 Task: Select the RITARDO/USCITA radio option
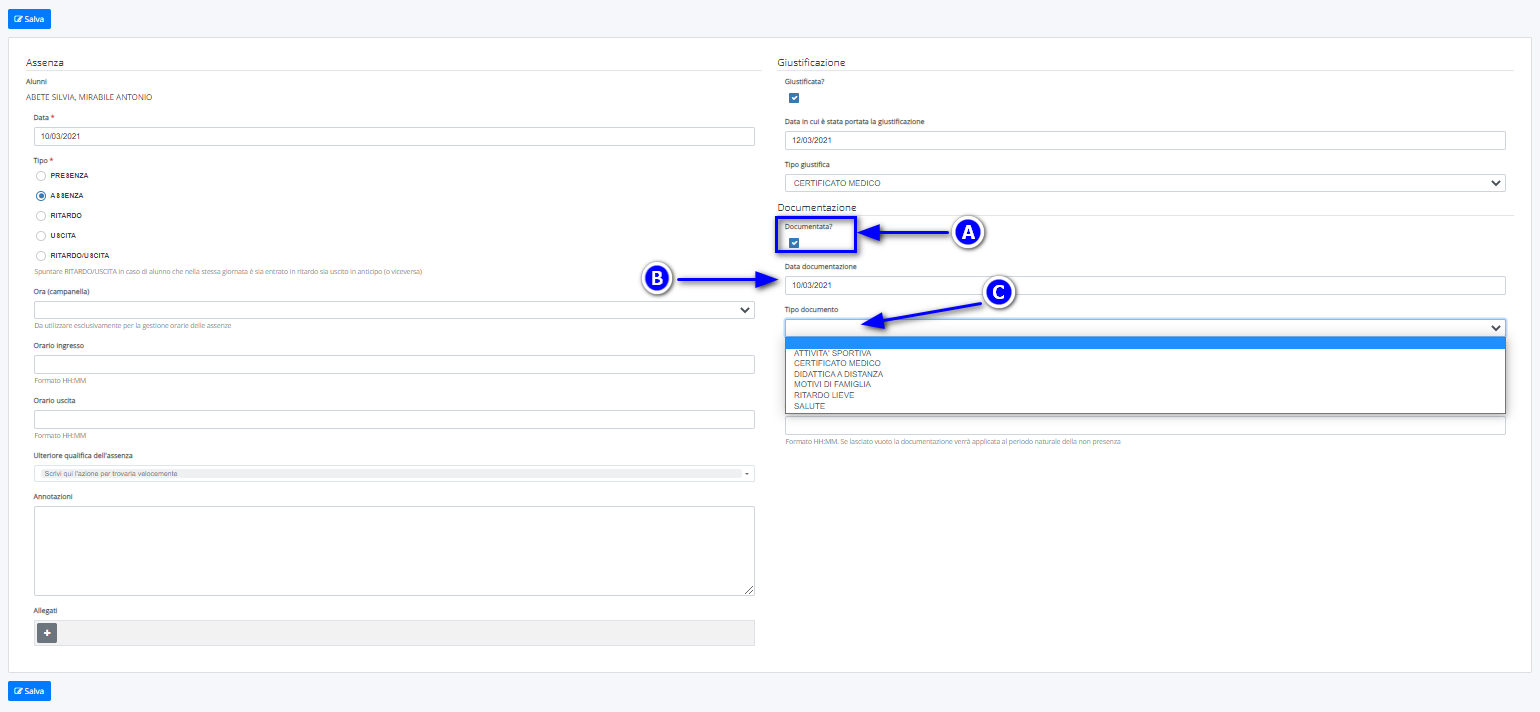pyautogui.click(x=41, y=256)
